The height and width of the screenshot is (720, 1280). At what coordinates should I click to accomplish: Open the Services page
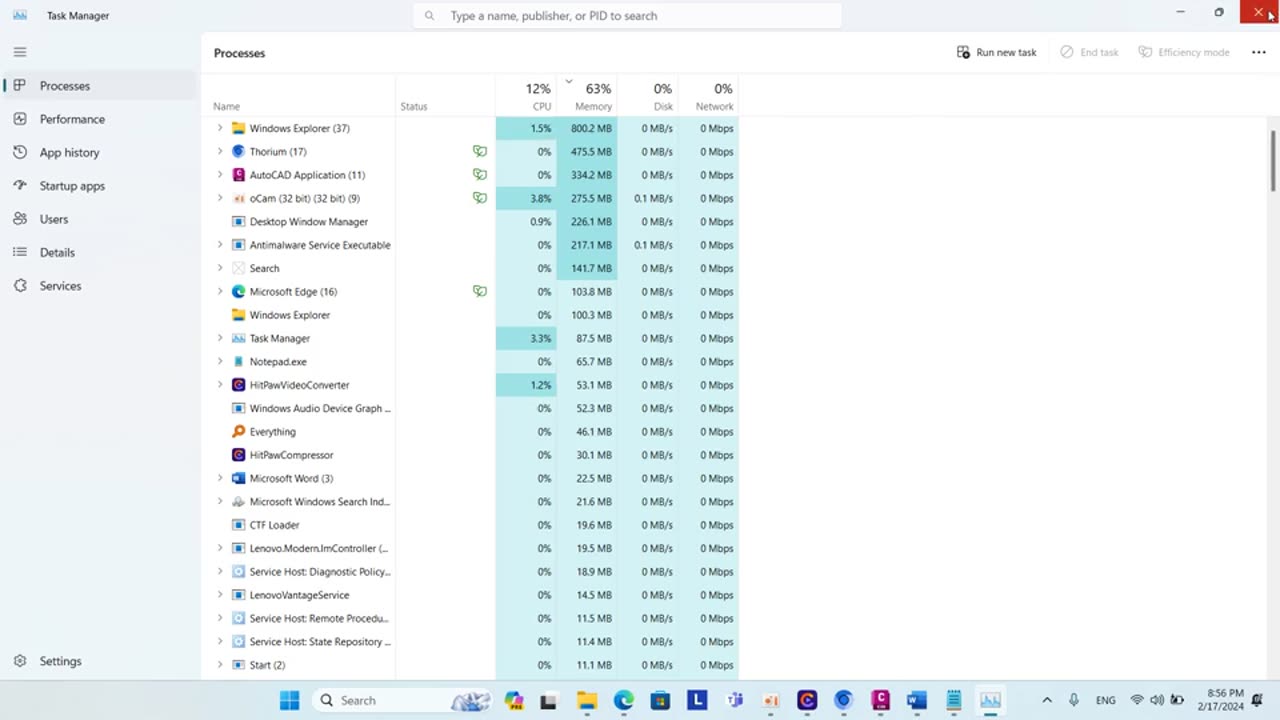(100, 286)
